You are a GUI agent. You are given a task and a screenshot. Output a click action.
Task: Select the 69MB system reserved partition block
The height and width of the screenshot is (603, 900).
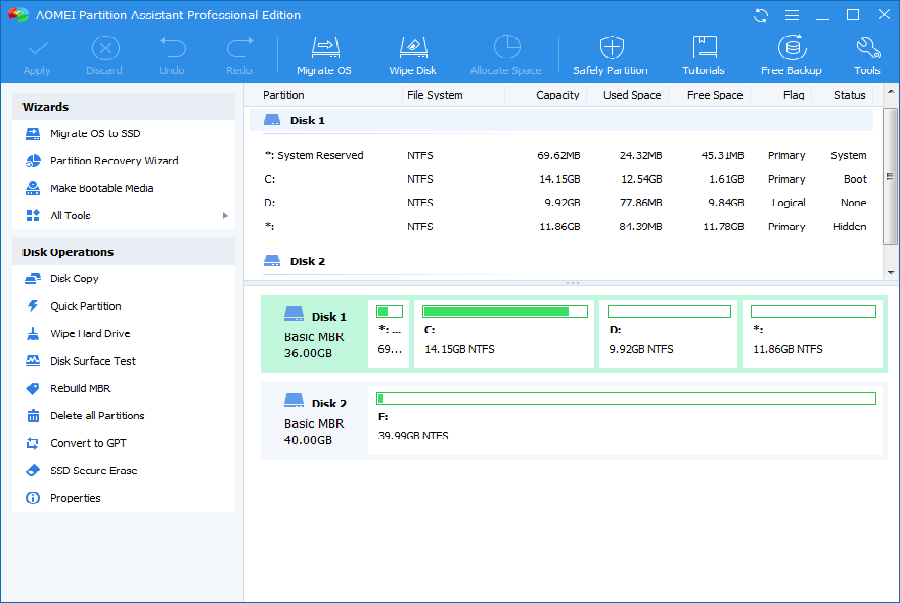click(x=389, y=334)
